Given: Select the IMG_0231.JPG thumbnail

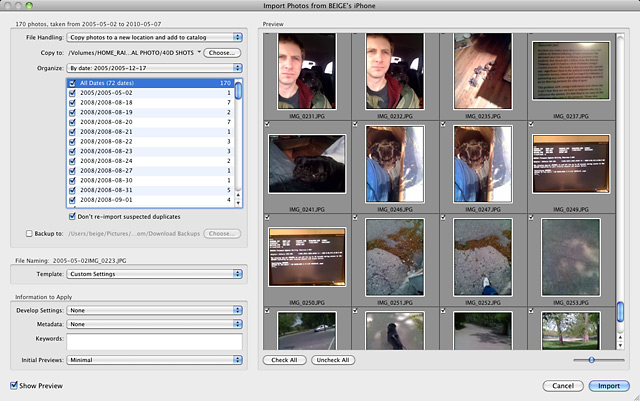Looking at the screenshot, I should [x=307, y=72].
